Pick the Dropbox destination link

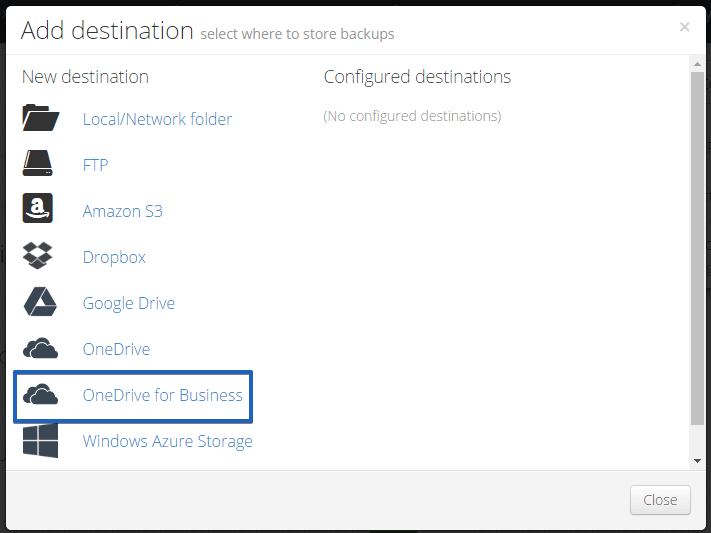pyautogui.click(x=114, y=257)
